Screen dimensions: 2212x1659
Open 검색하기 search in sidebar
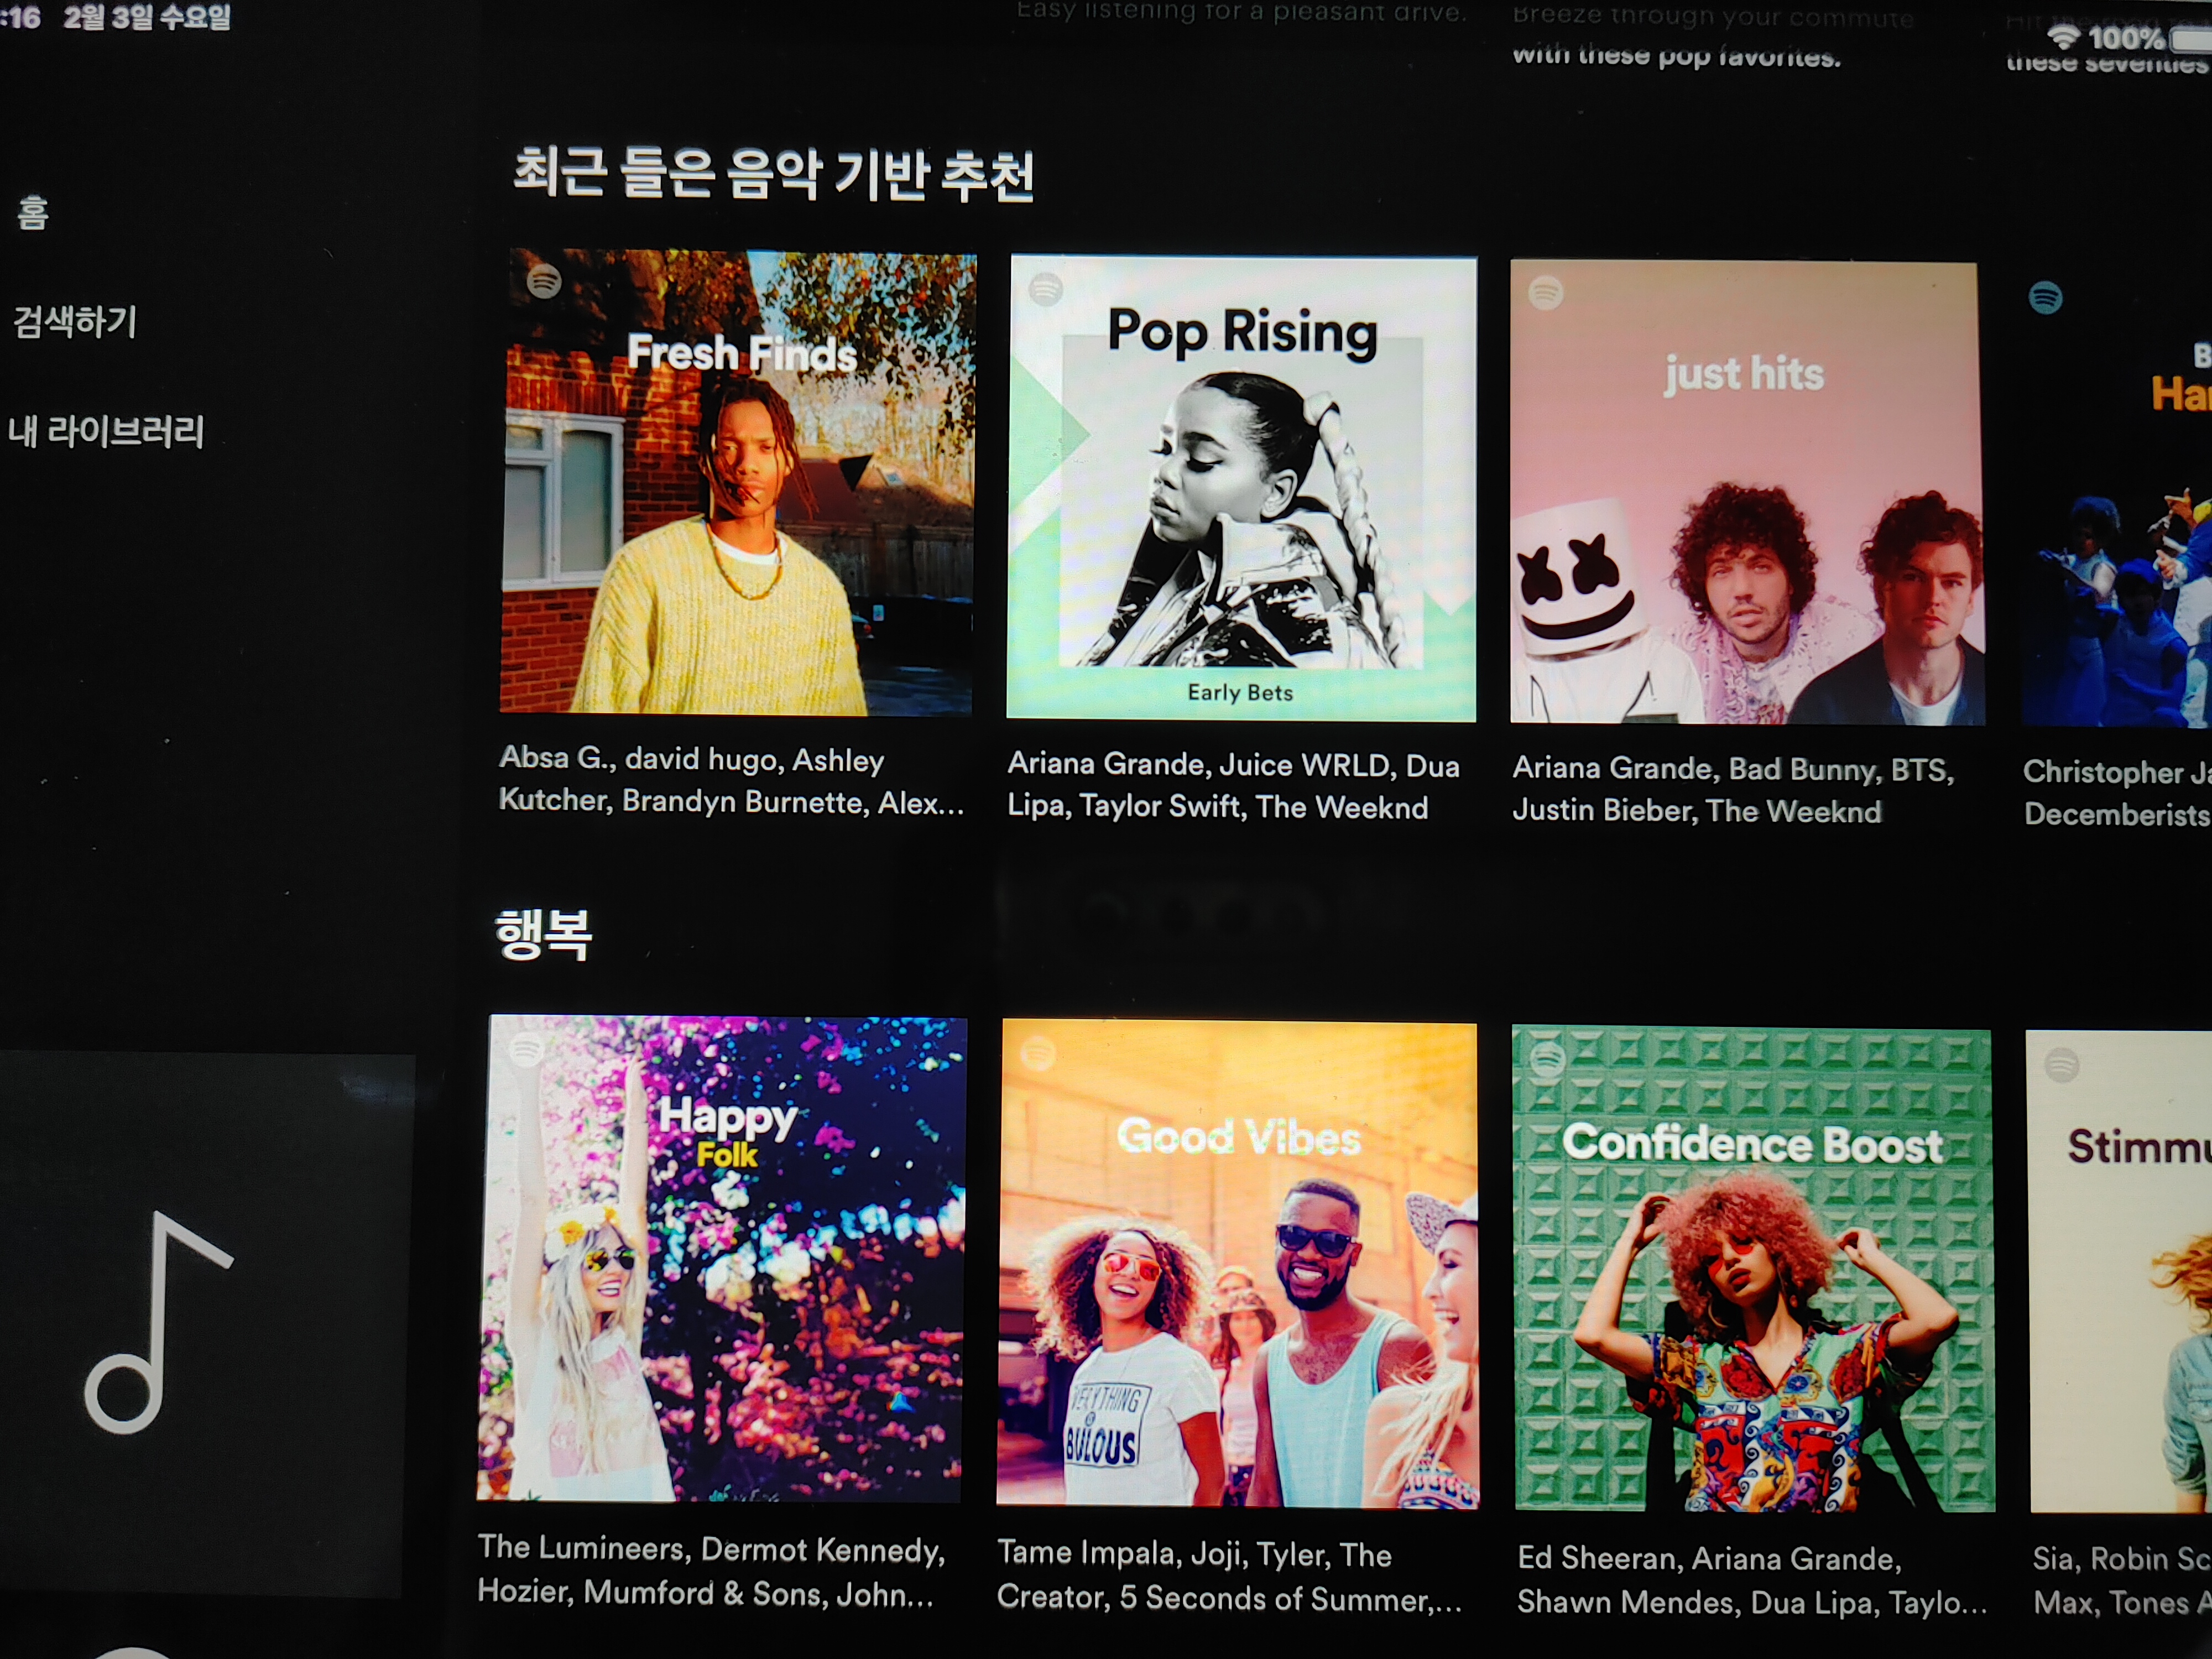[75, 322]
